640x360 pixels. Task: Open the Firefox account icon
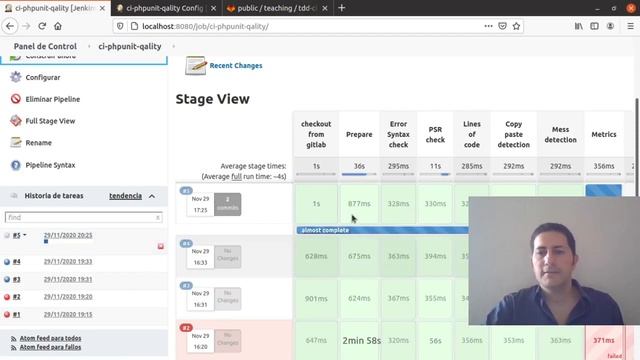(610, 26)
